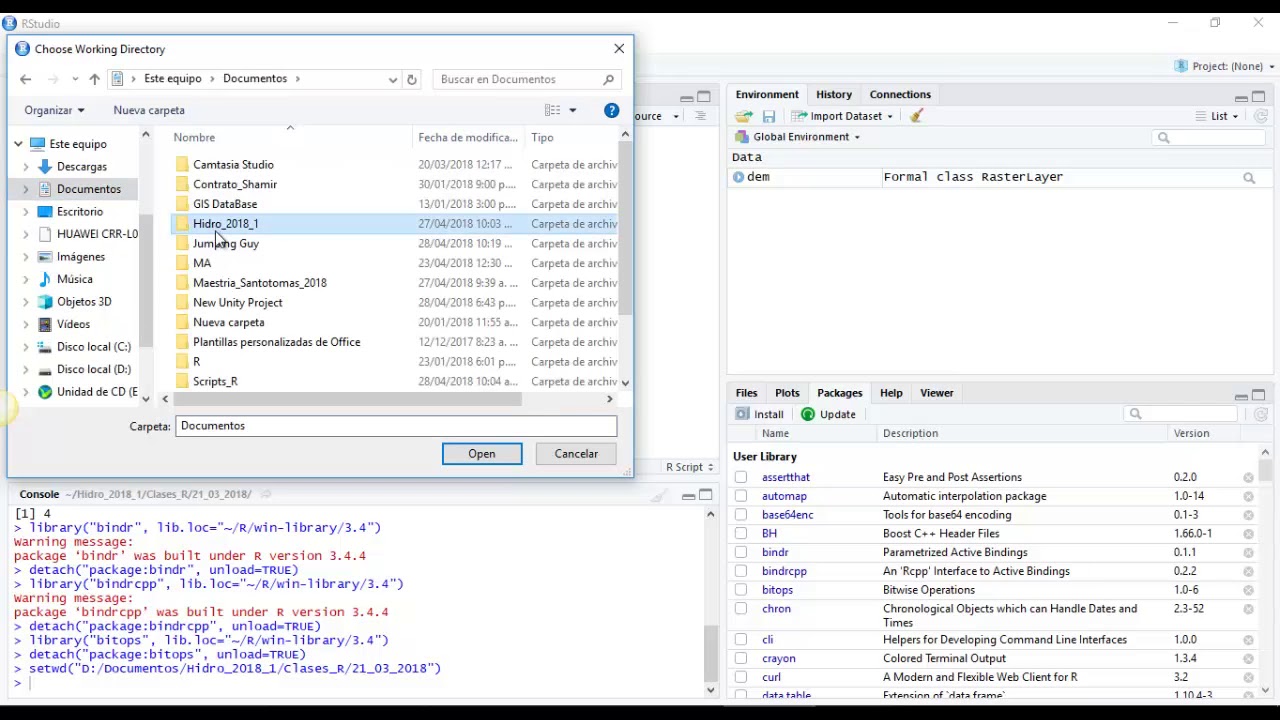Maximize the Console pane

click(x=706, y=495)
